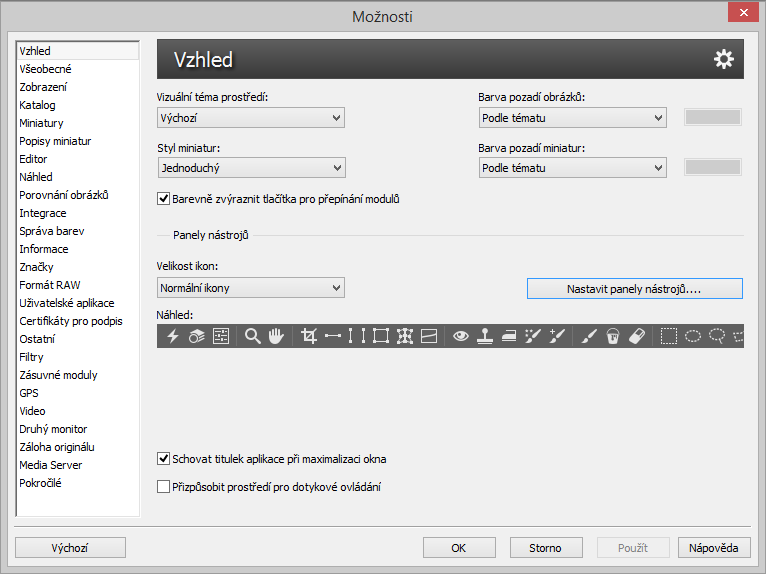The image size is (766, 574).
Task: Select the clone stamp tool icon
Action: (484, 337)
